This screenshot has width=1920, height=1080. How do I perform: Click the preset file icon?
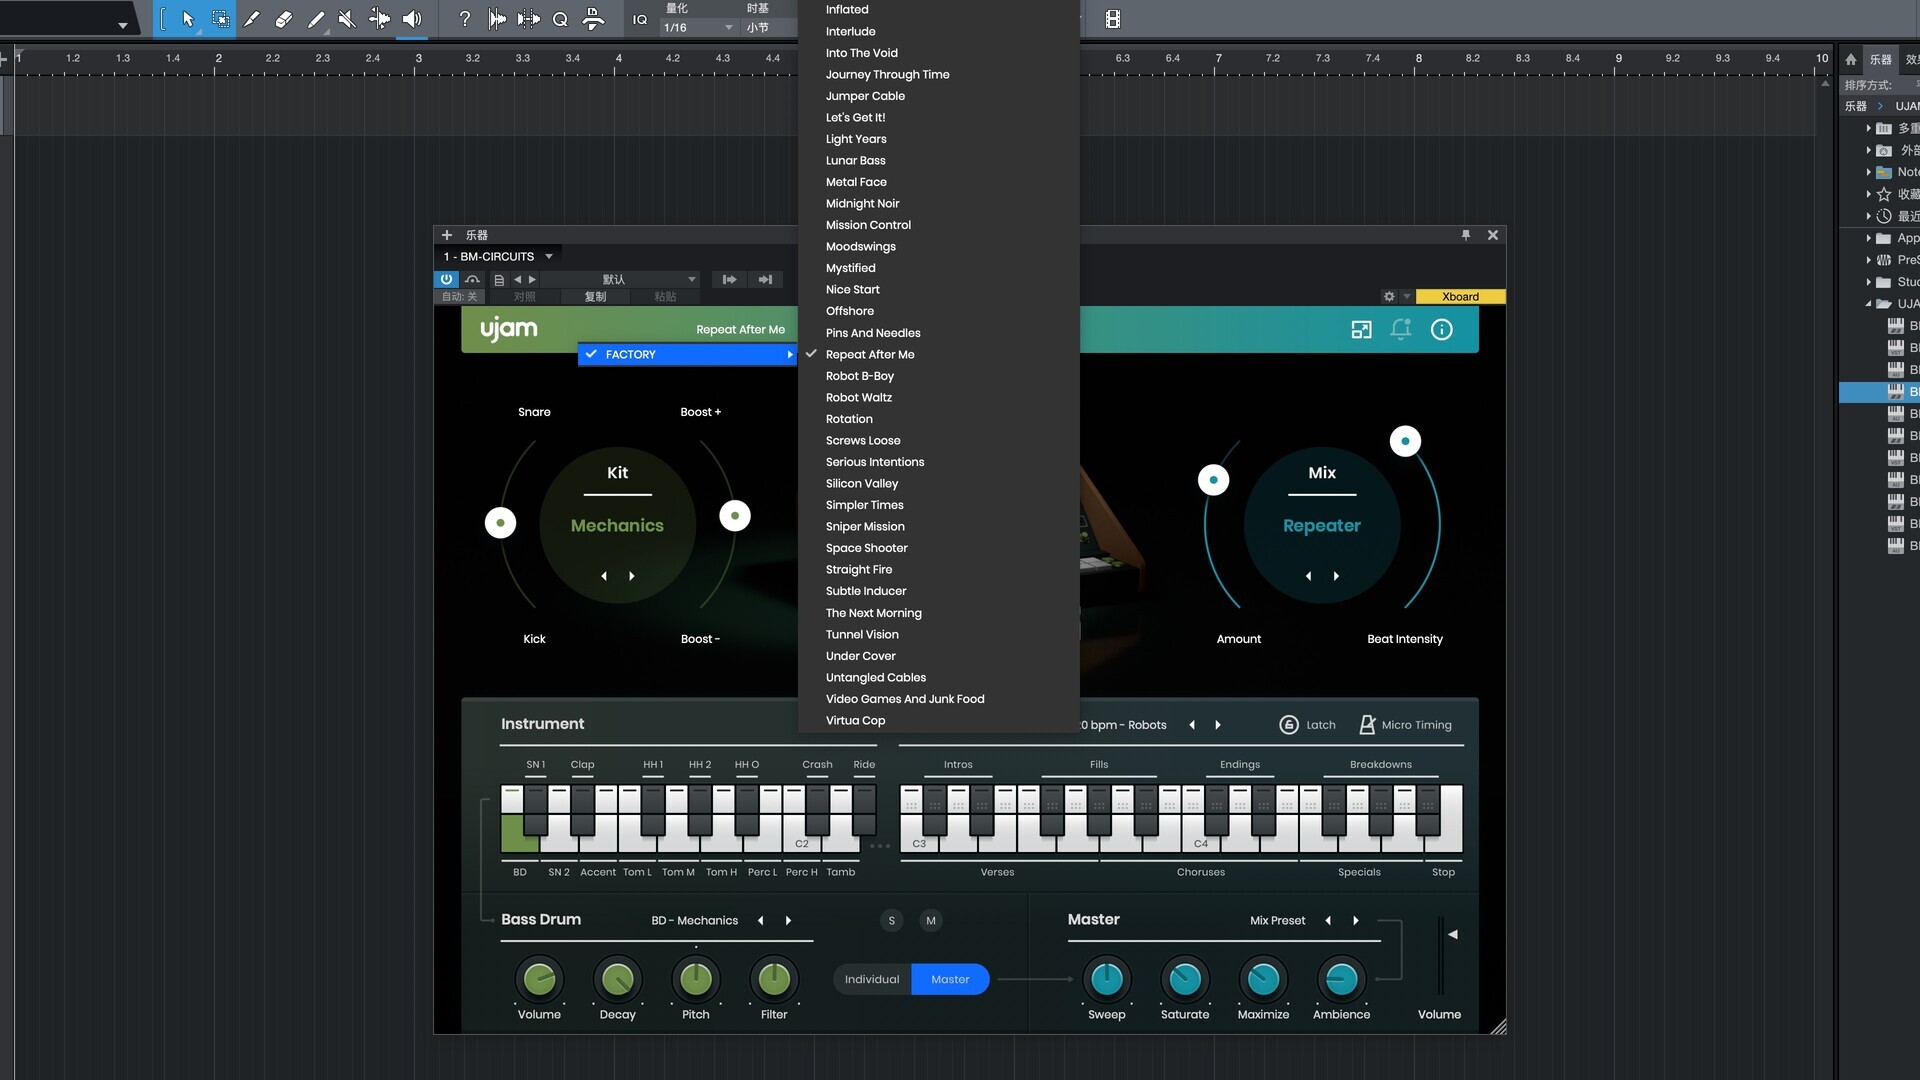pos(499,280)
